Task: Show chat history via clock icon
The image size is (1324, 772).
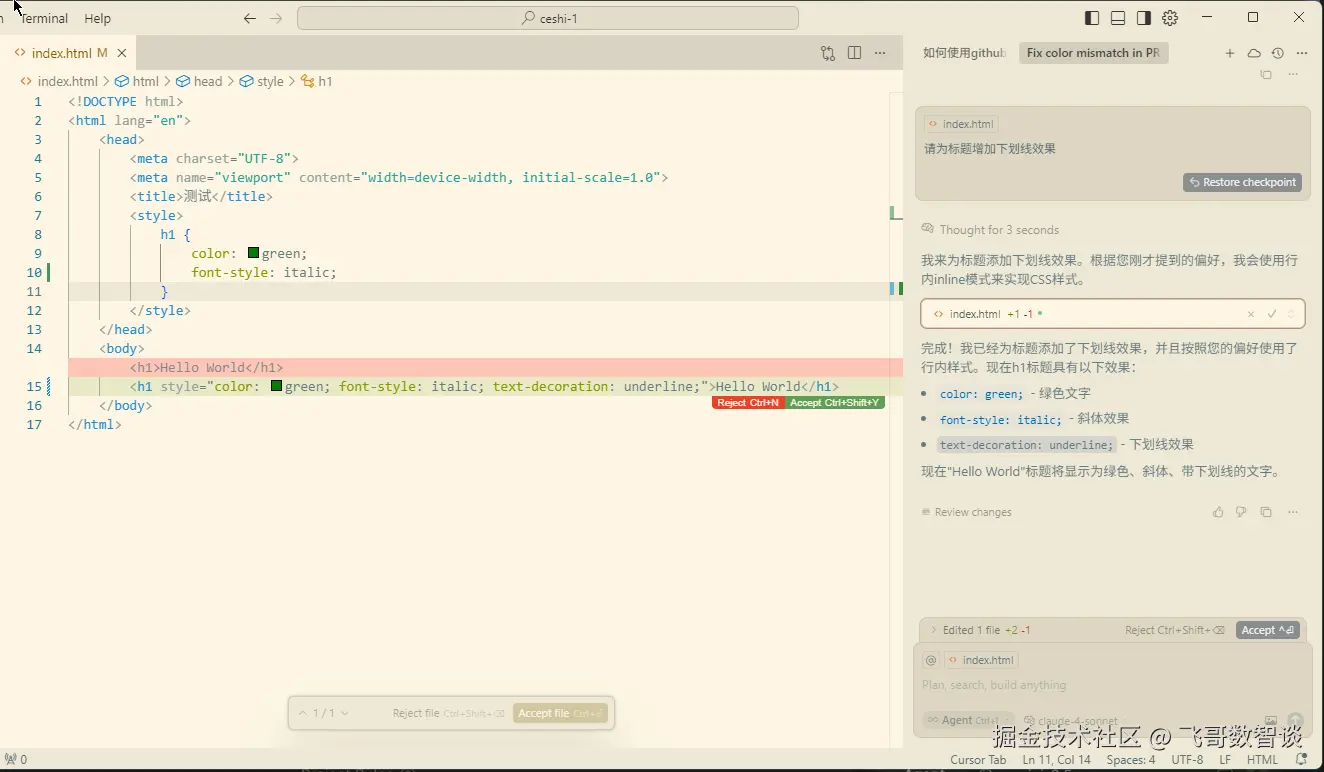Action: (1277, 53)
